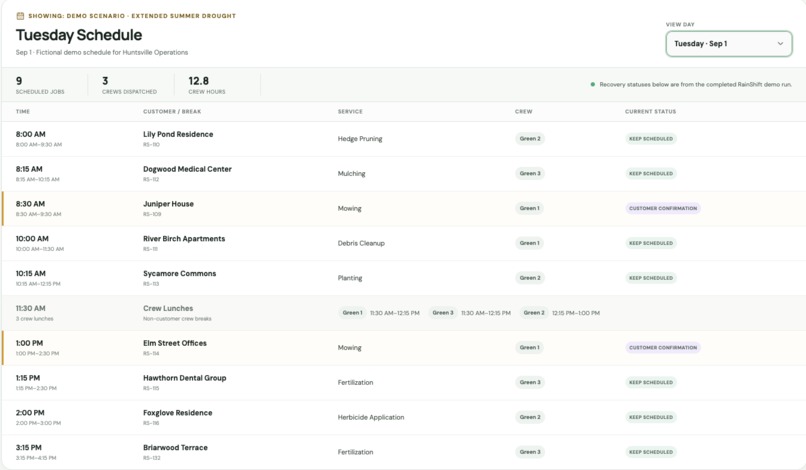Image resolution: width=806 pixels, height=470 pixels.
Task: Click the Mowing service for Juniper House
Action: point(350,209)
